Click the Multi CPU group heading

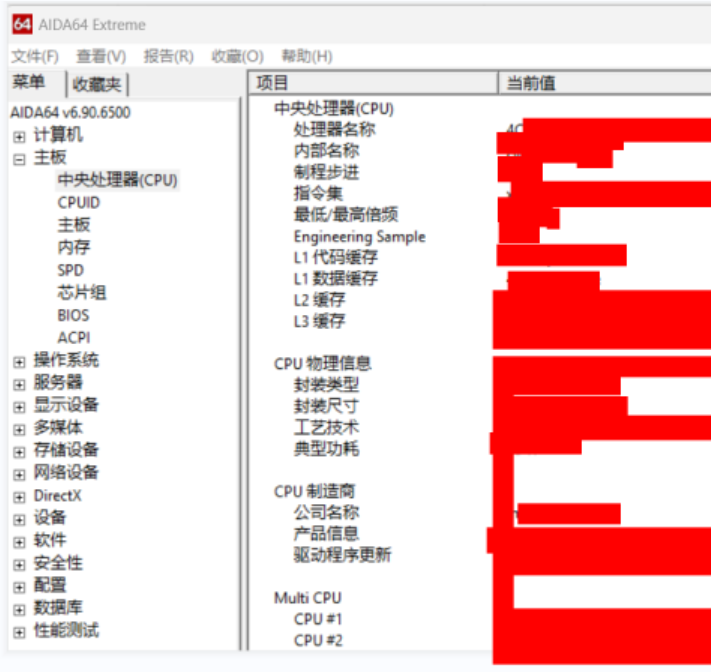click(308, 598)
